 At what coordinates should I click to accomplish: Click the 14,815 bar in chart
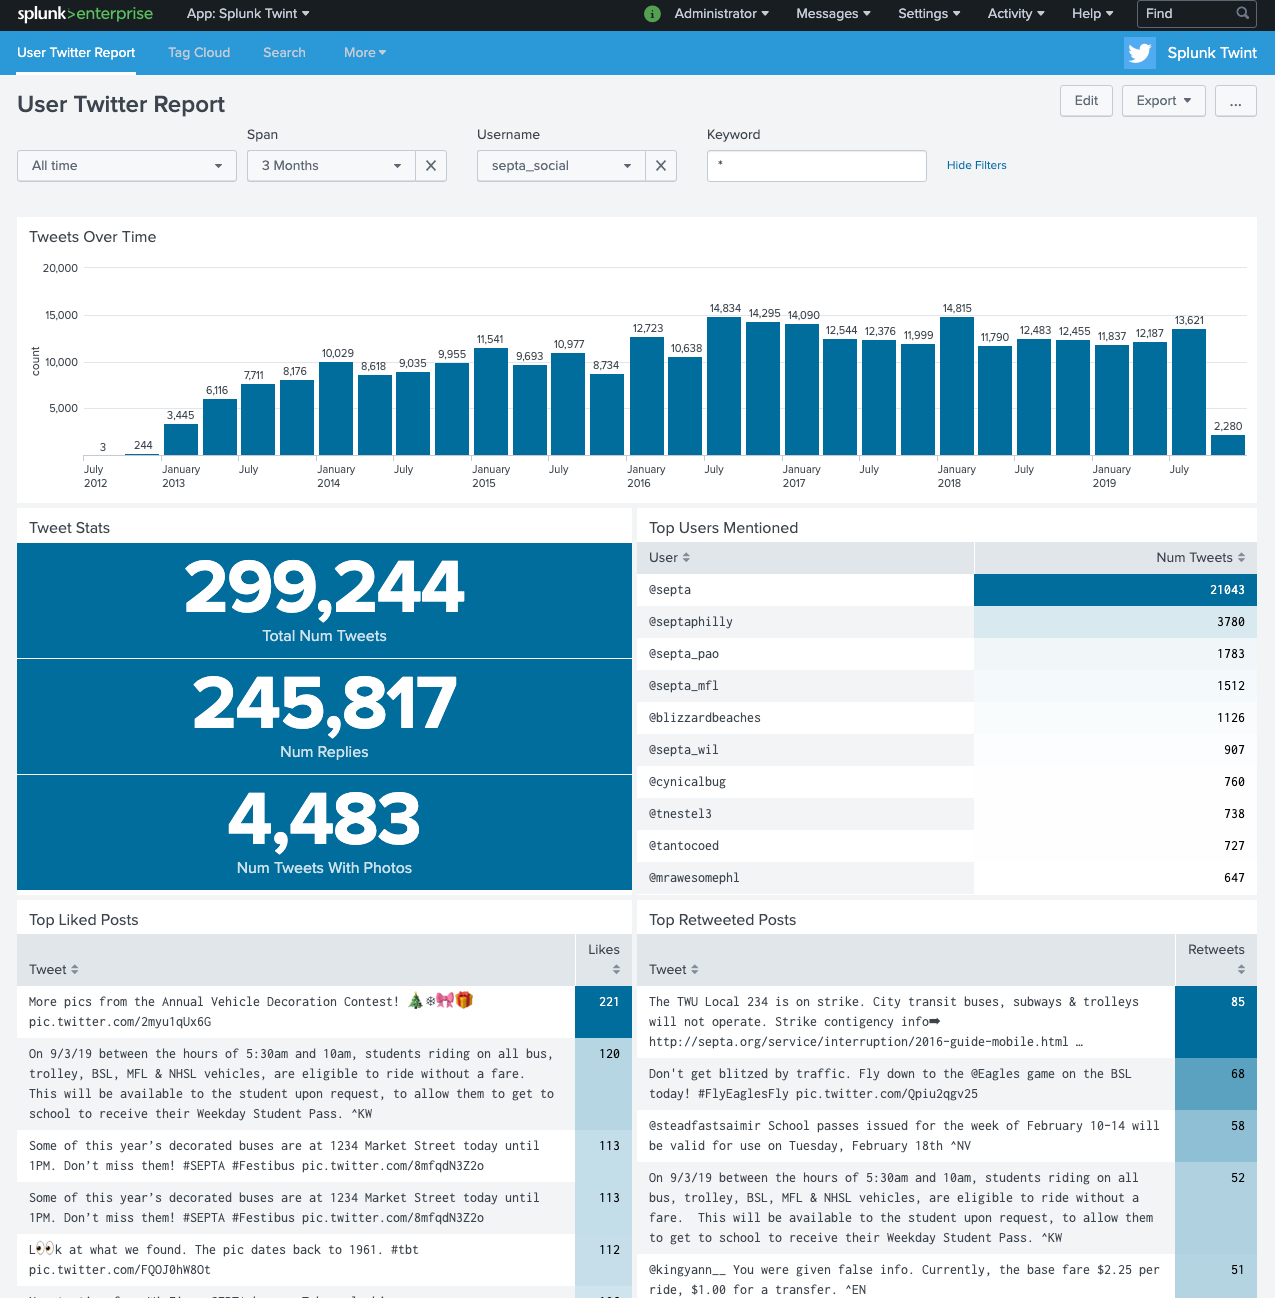[x=957, y=386]
